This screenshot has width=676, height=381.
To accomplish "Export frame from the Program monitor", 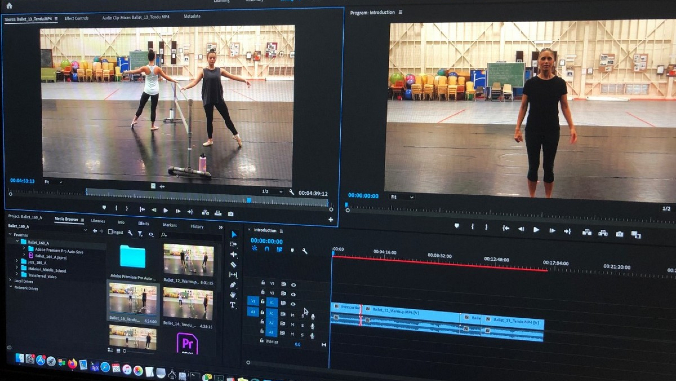I will coord(620,234).
